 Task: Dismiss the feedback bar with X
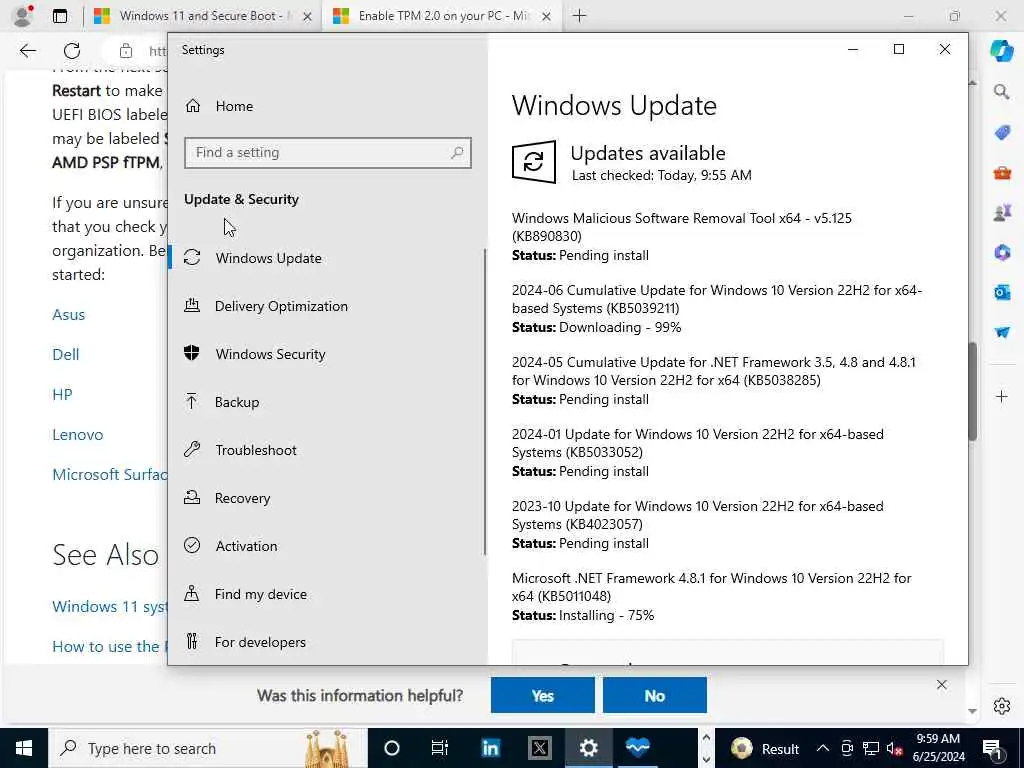[x=942, y=684]
